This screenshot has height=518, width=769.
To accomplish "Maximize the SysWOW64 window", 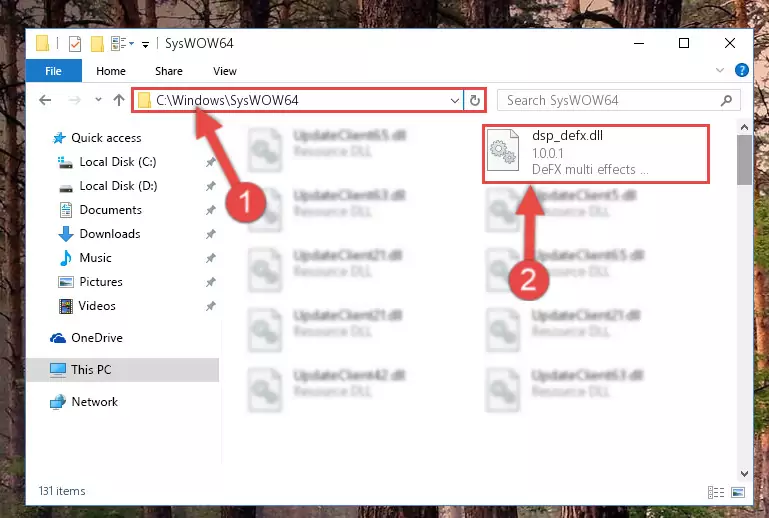I will click(x=684, y=43).
